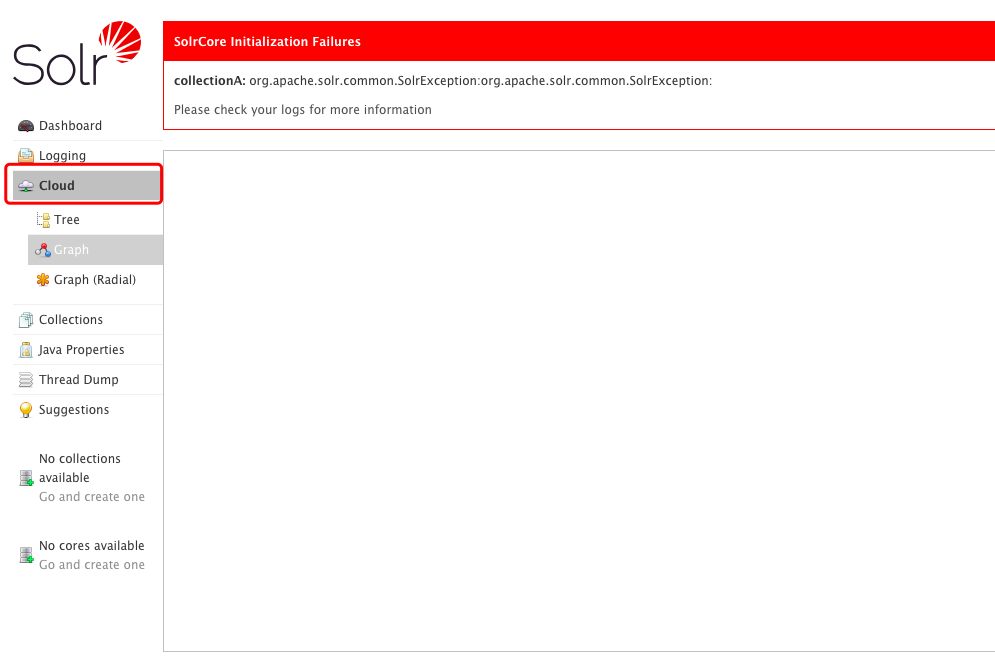Click the Java Properties jar icon
995x658 pixels.
click(x=26, y=350)
